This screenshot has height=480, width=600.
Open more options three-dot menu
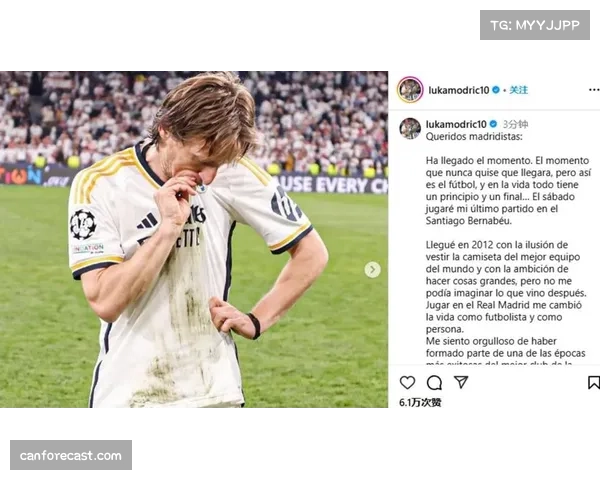coord(594,90)
